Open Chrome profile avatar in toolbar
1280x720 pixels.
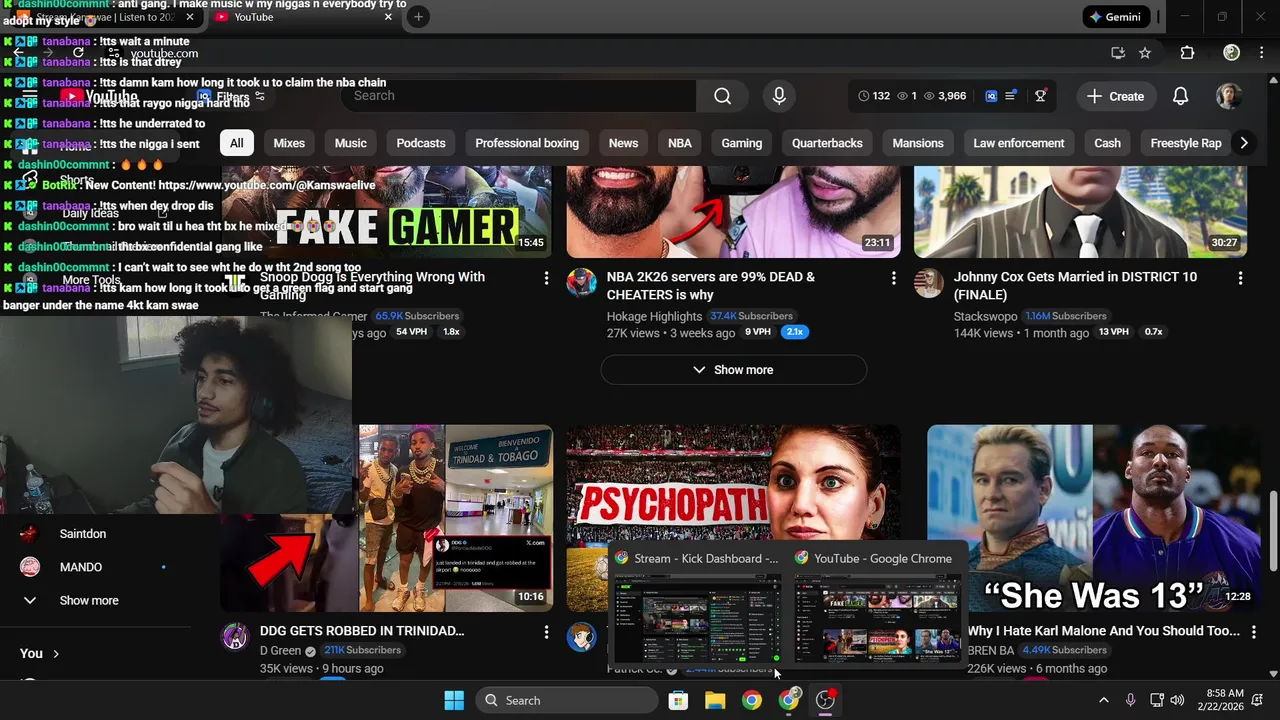(1232, 53)
